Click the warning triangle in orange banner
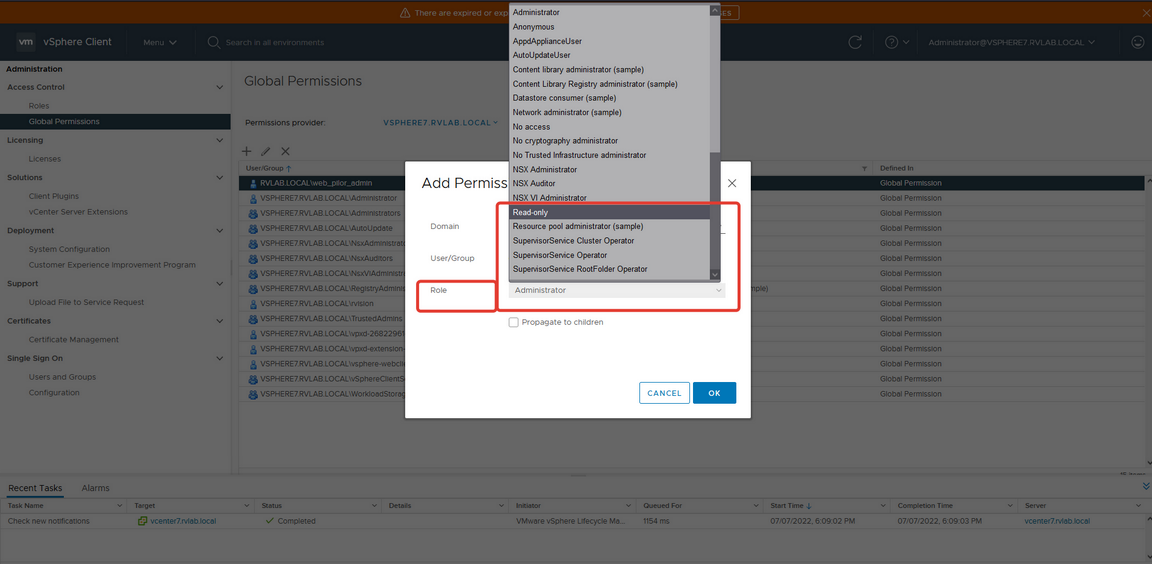The width and height of the screenshot is (1152, 564). point(405,13)
